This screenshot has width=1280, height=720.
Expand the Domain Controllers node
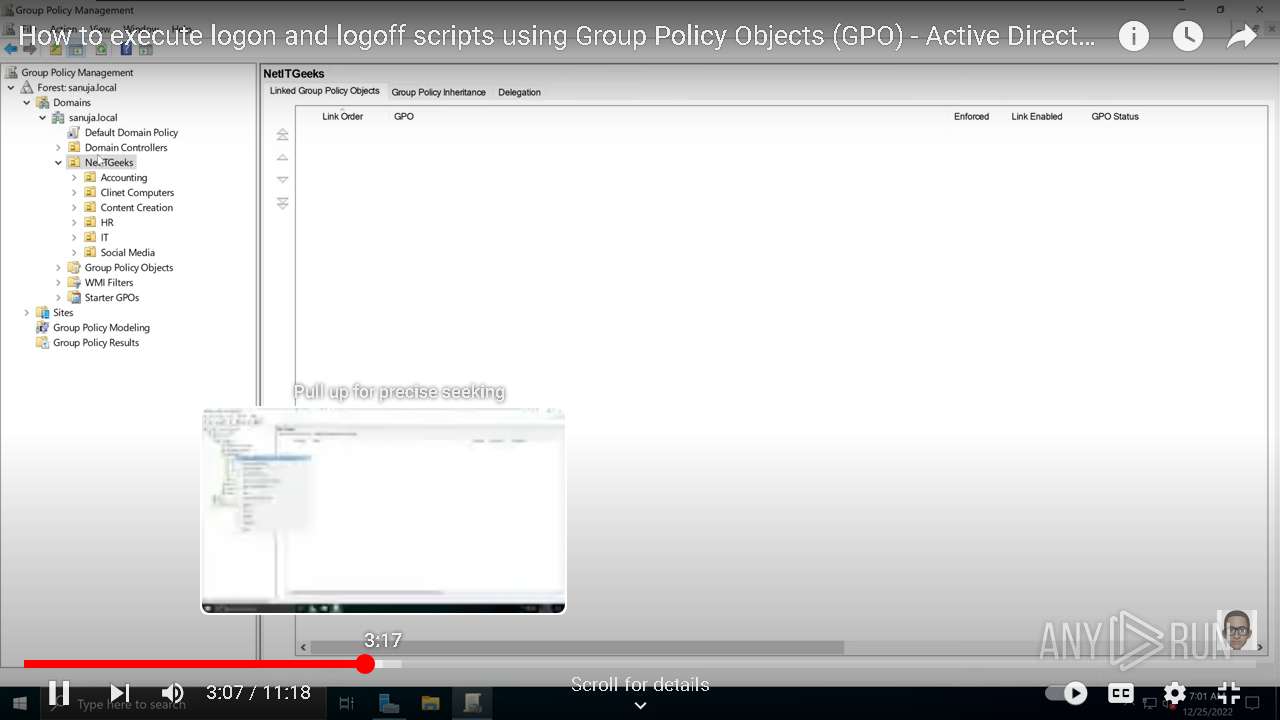coord(59,148)
